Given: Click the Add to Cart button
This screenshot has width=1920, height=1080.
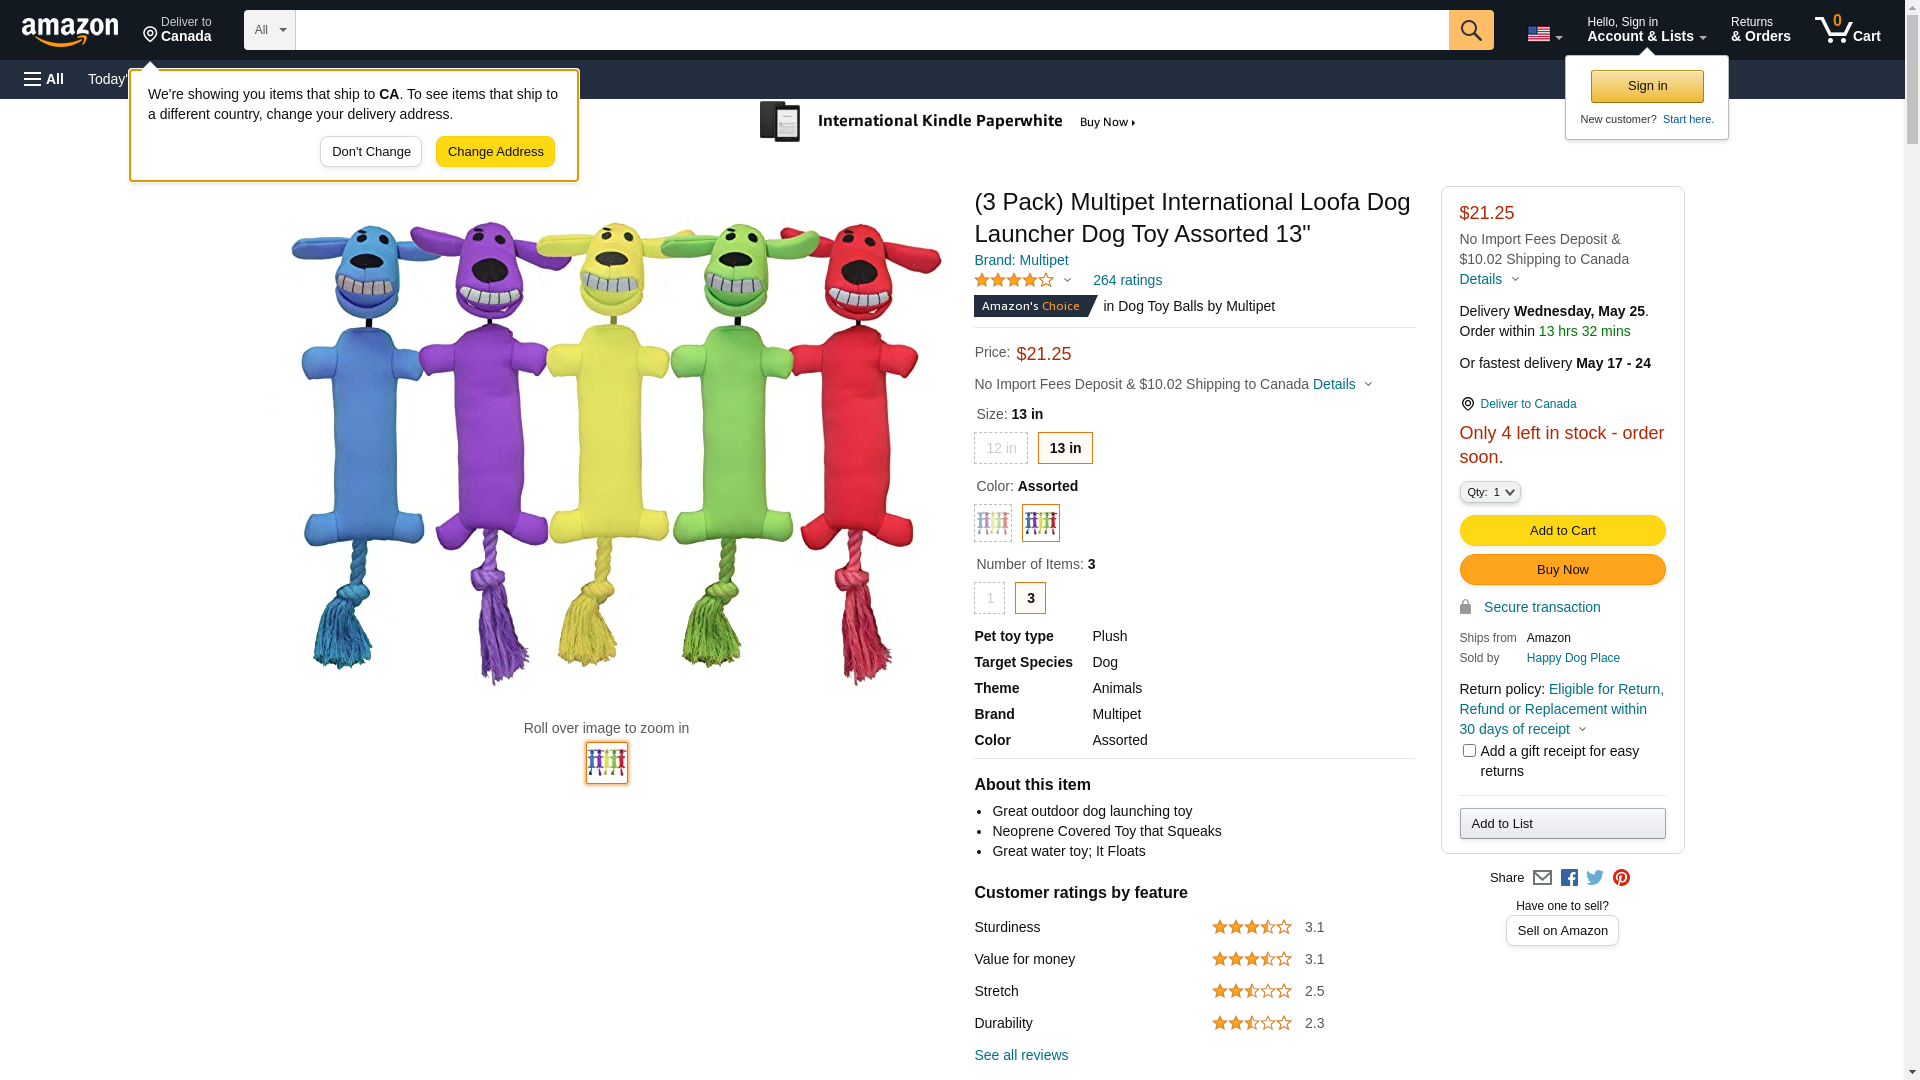Looking at the screenshot, I should pyautogui.click(x=1562, y=531).
